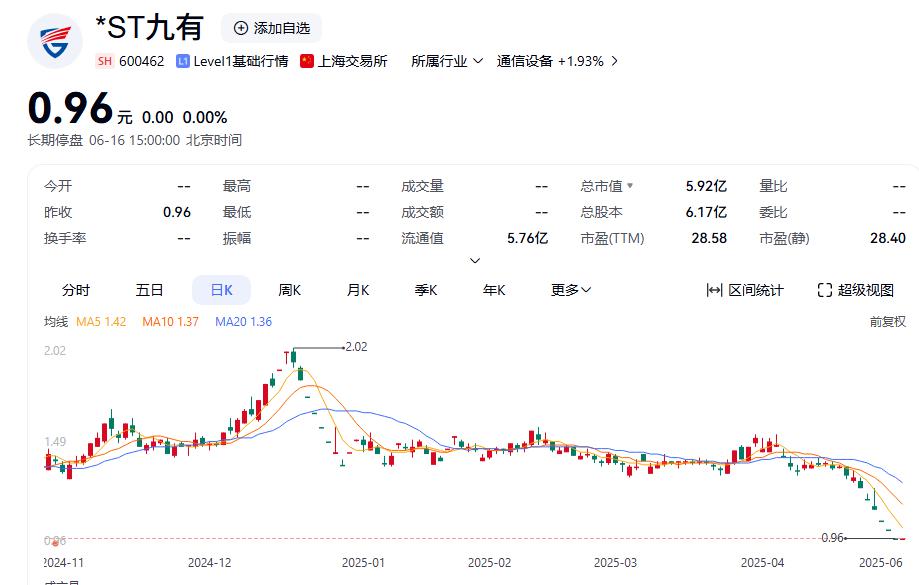Click the *ST九有 company logo
This screenshot has height=585, width=919.
coord(55,41)
